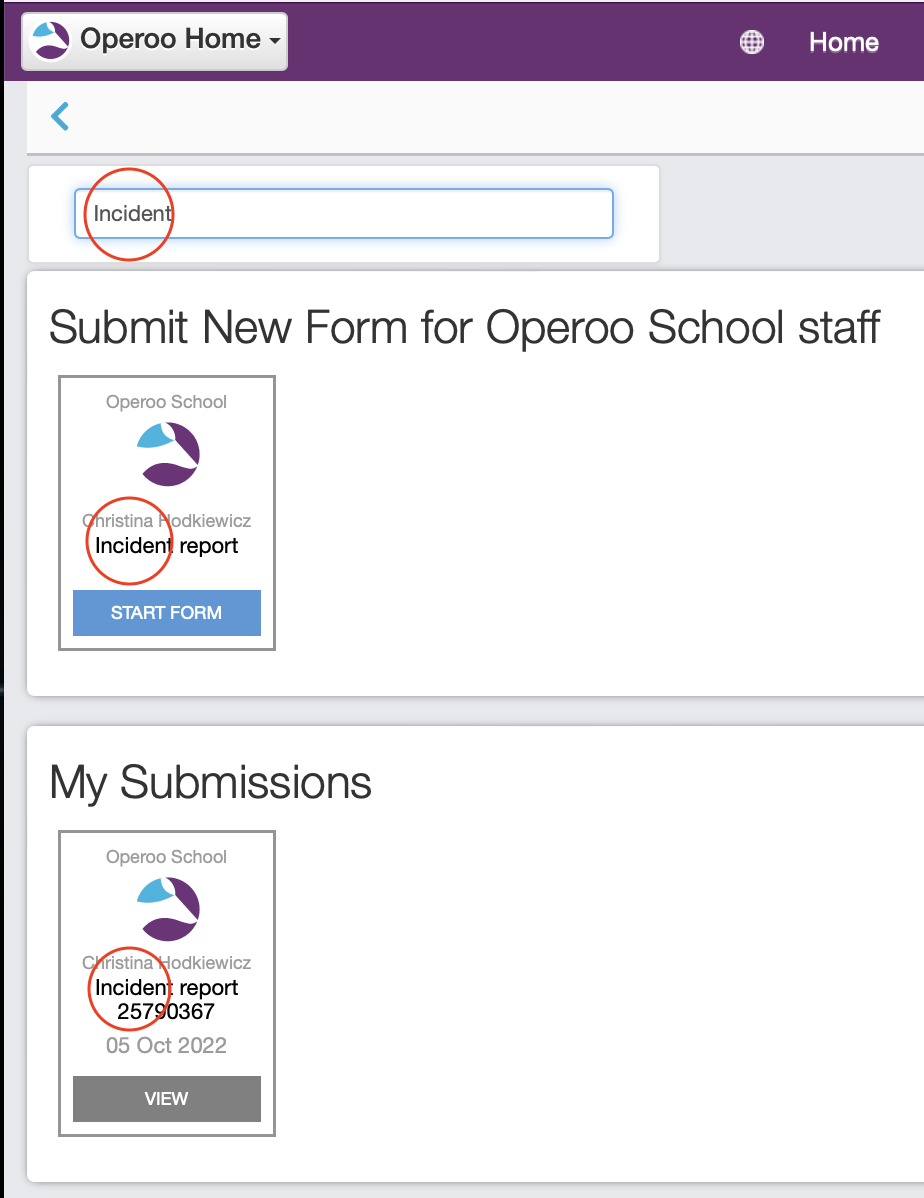Image resolution: width=924 pixels, height=1198 pixels.
Task: Click Christina Hodkiewicz's name on the submission card
Action: pyautogui.click(x=167, y=963)
